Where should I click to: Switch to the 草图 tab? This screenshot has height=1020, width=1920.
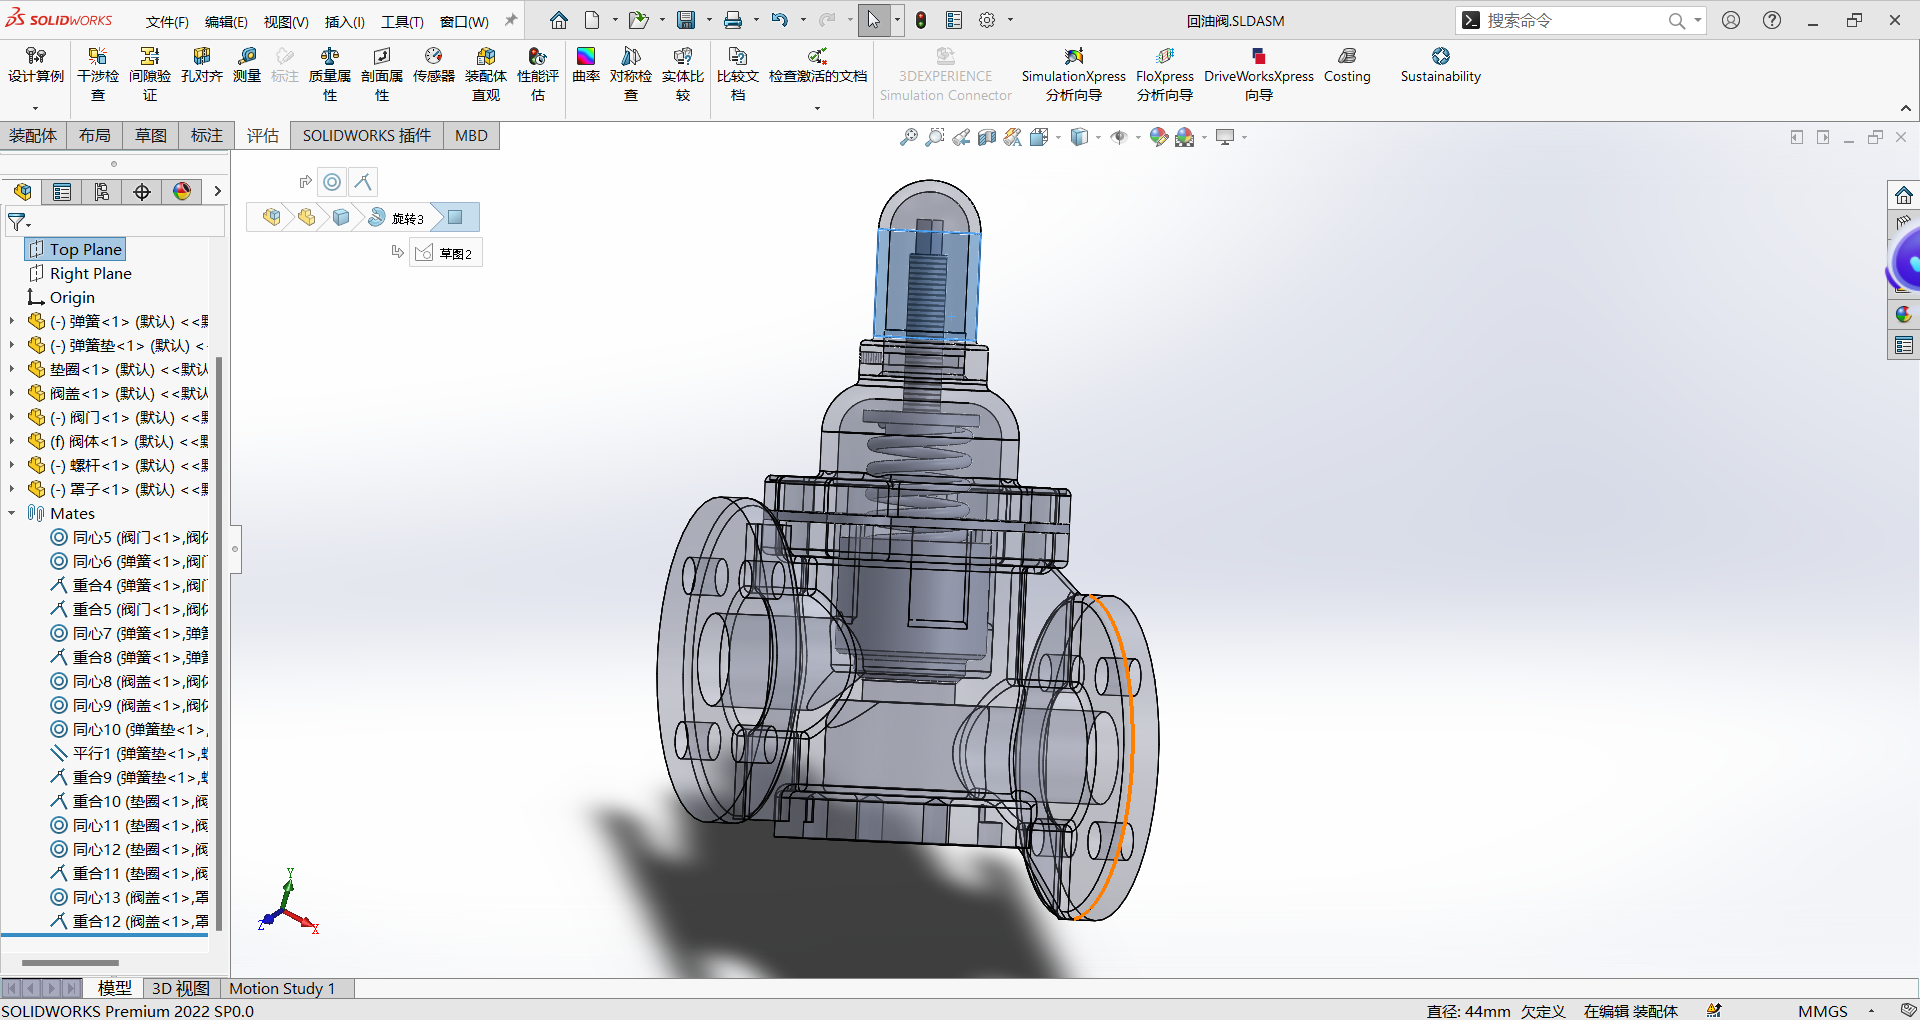(151, 136)
